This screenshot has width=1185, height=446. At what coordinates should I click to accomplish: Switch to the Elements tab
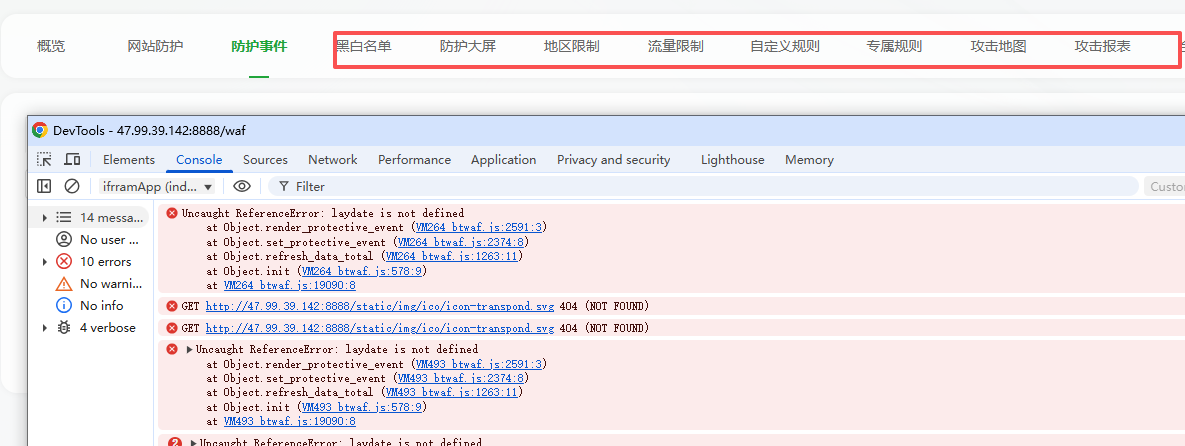point(128,160)
